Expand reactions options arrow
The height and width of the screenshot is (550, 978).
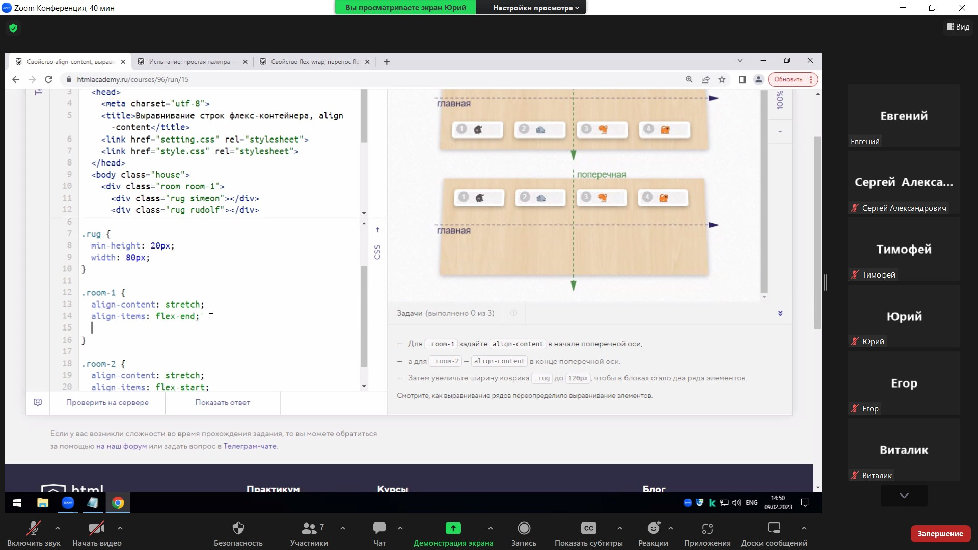[x=671, y=528]
